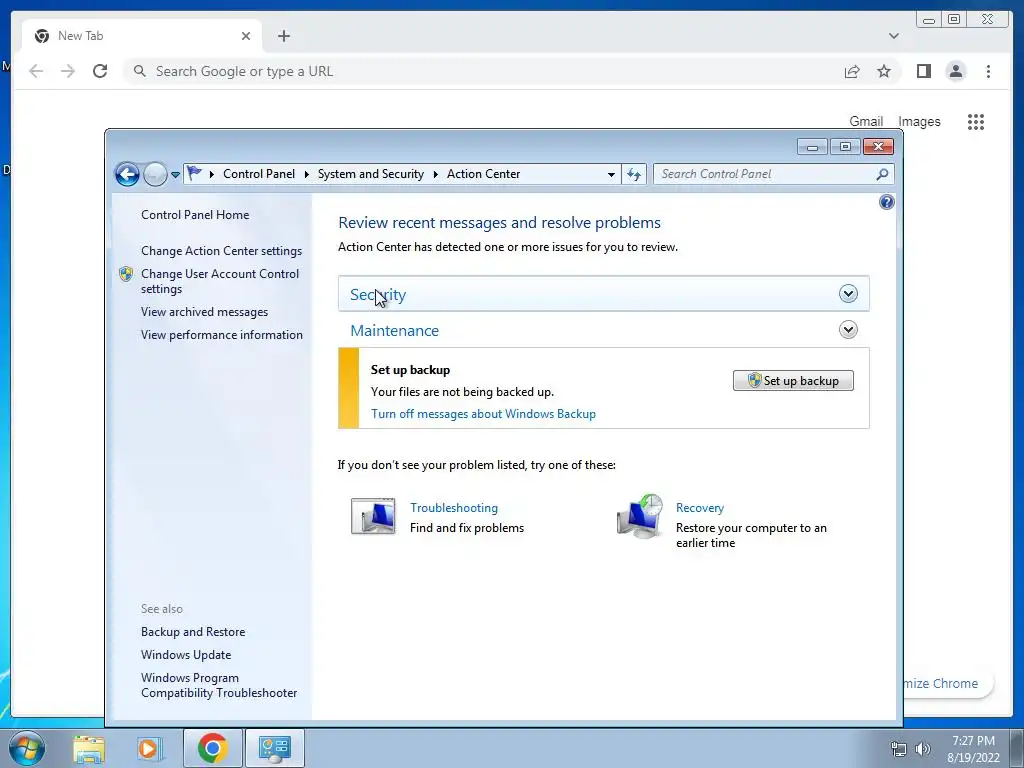The image size is (1024, 768).
Task: Click the Security section heading
Action: coord(378,295)
